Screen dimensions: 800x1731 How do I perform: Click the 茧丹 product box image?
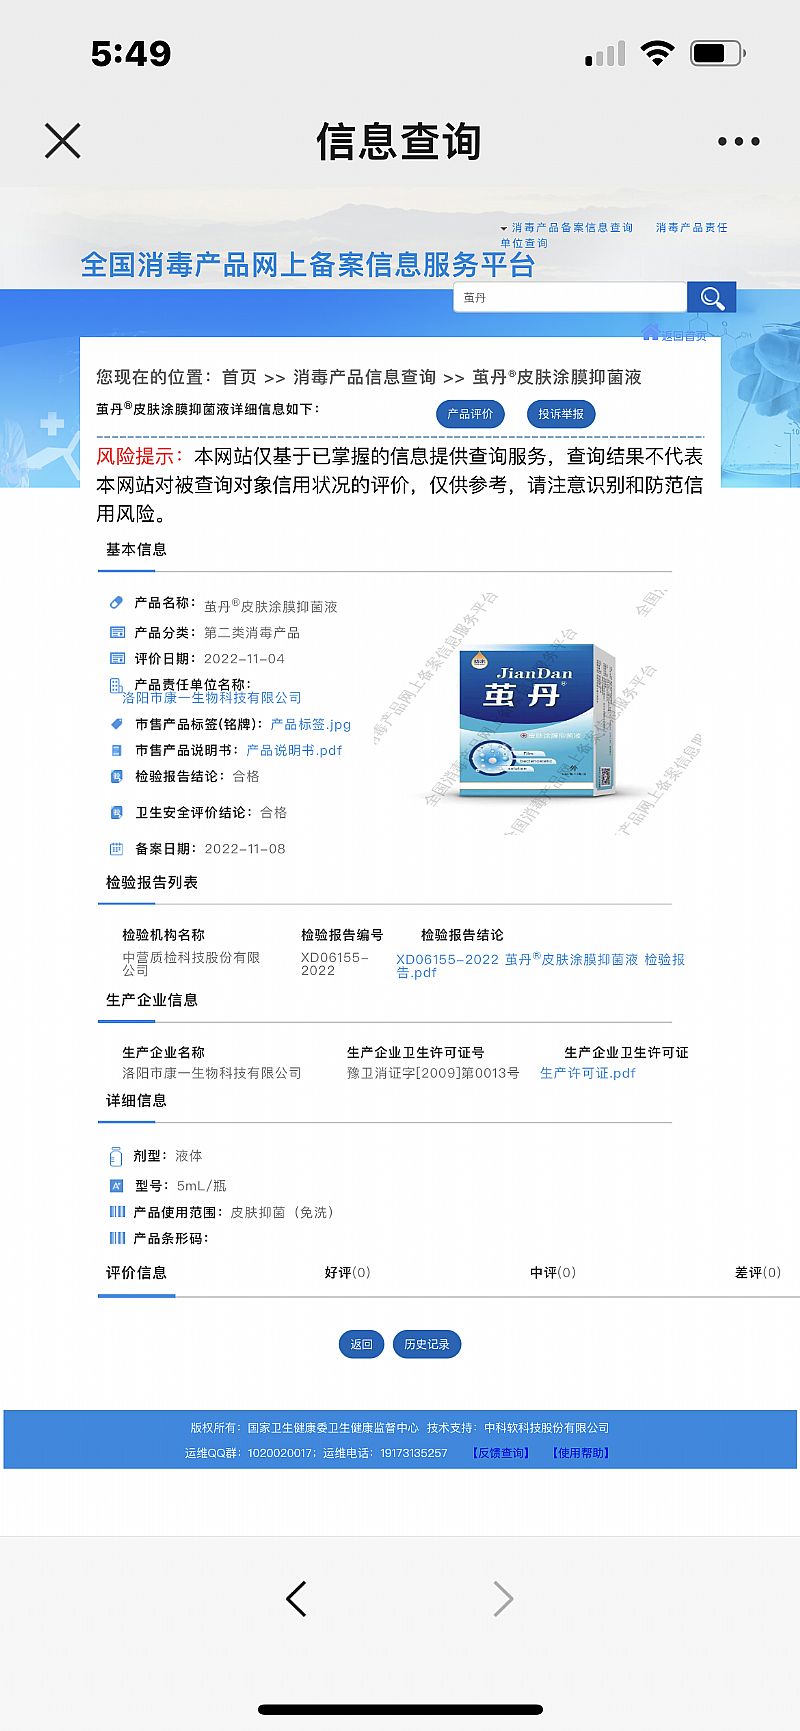point(538,722)
